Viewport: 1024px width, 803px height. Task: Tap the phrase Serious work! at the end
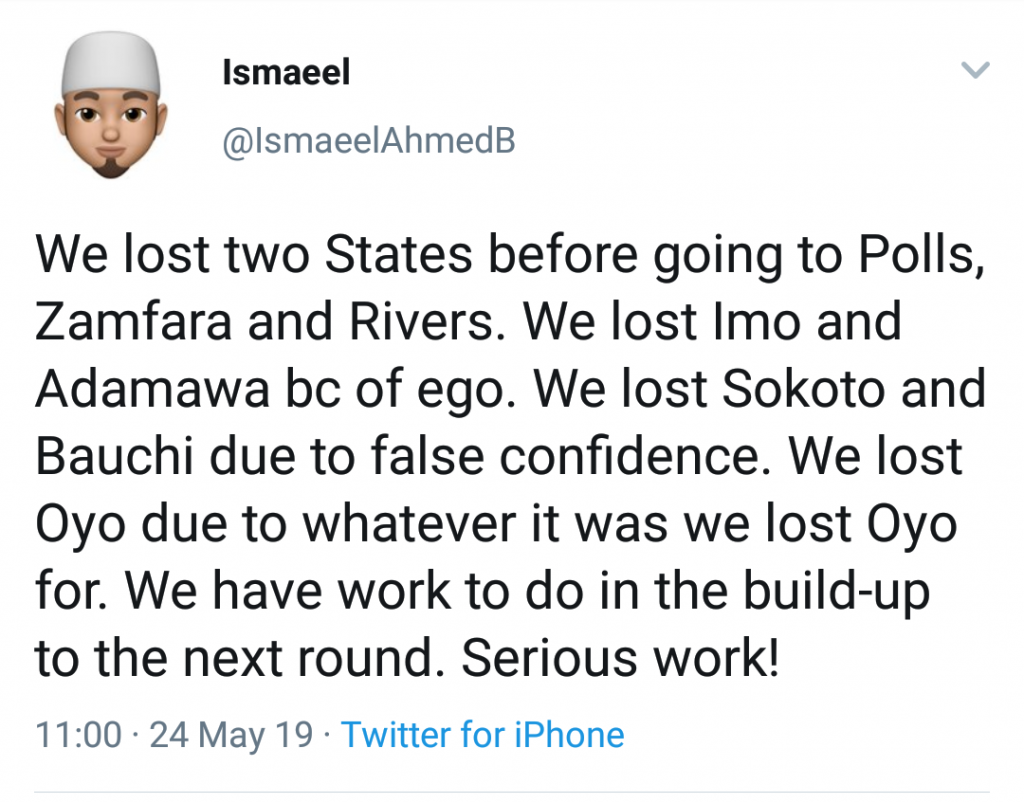tap(620, 658)
